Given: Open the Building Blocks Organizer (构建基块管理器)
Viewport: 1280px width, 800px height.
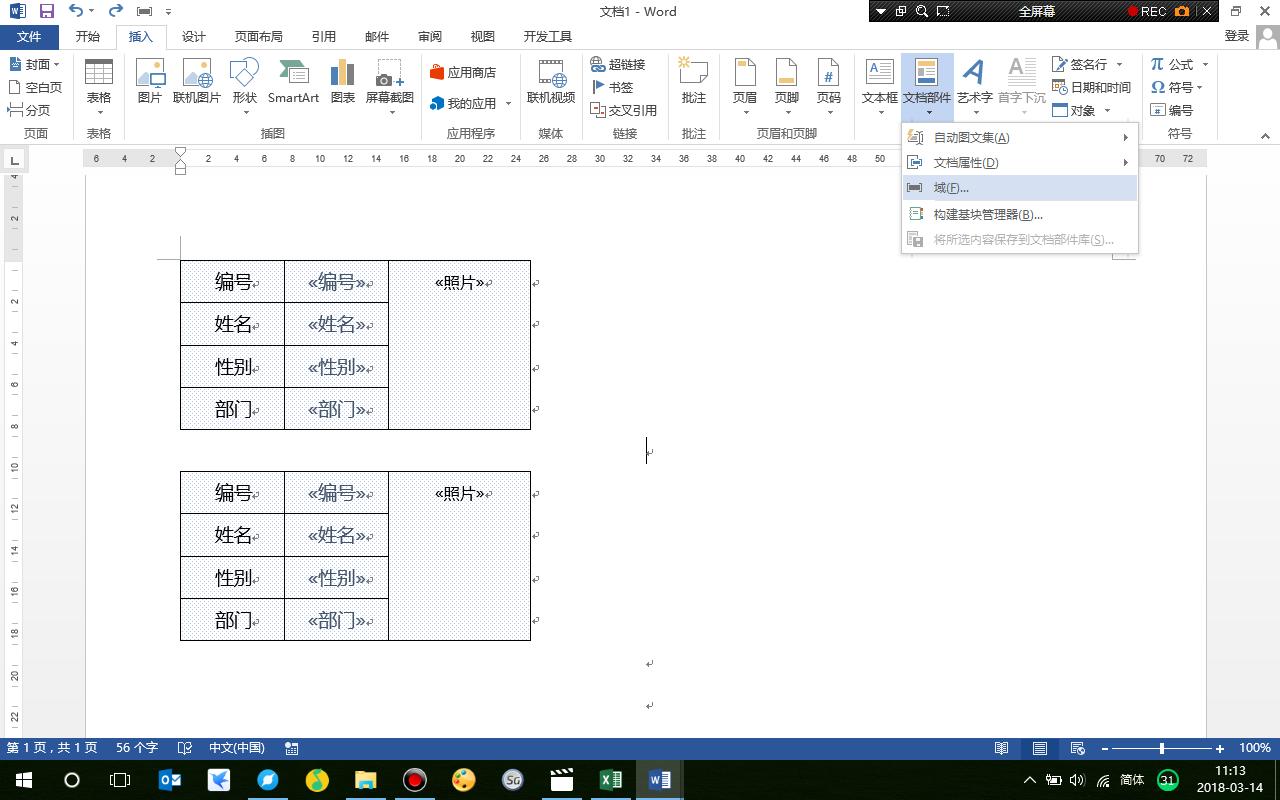Looking at the screenshot, I should point(990,214).
